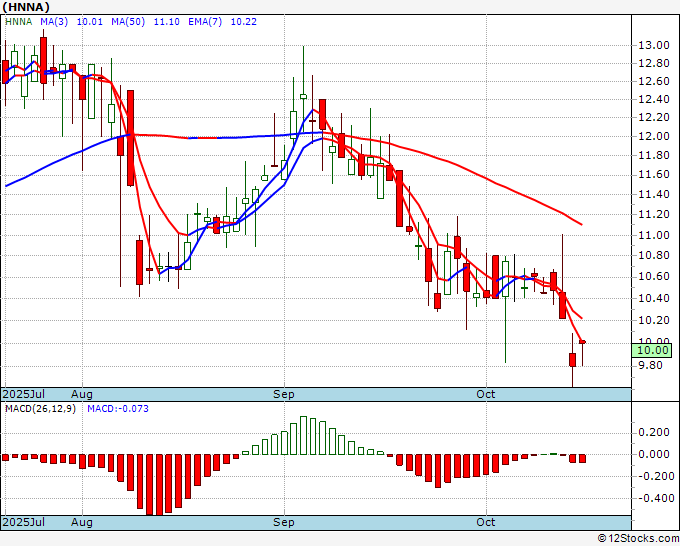
Task: Click the MACD(26,12,9) indicator label
Action: pos(40,409)
